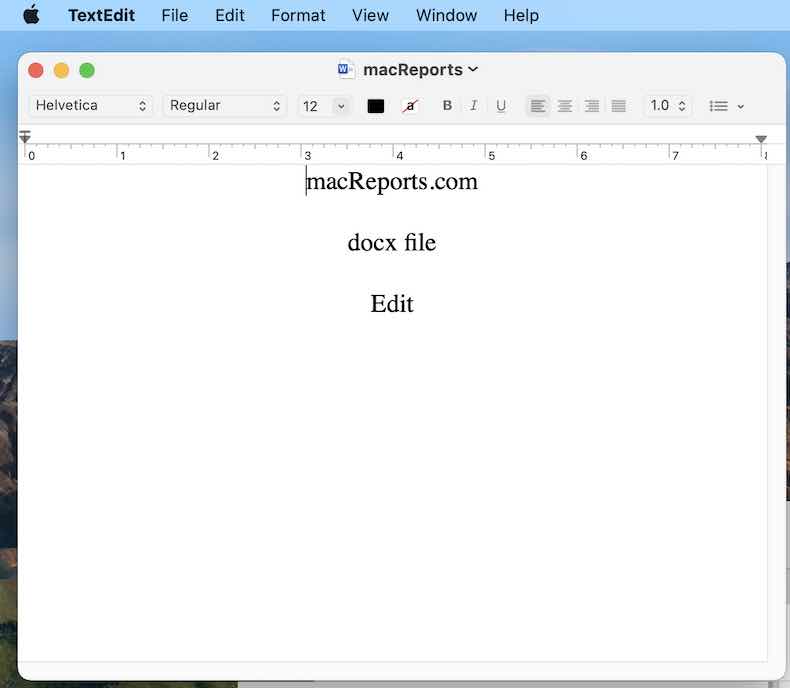Open the Window menu
This screenshot has width=790, height=688.
pos(446,15)
